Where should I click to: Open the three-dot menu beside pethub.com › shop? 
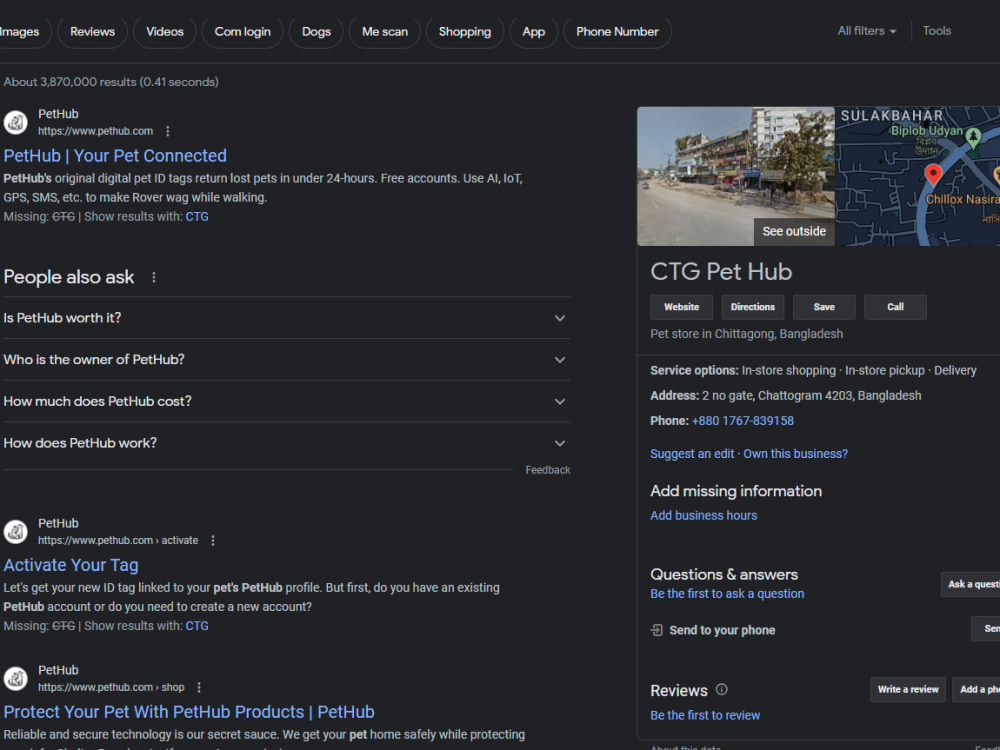point(199,688)
